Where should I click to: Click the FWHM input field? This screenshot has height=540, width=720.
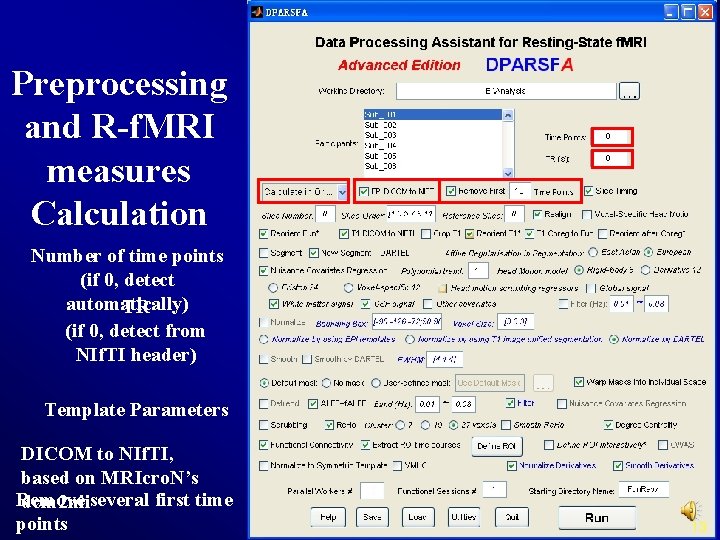click(x=444, y=359)
